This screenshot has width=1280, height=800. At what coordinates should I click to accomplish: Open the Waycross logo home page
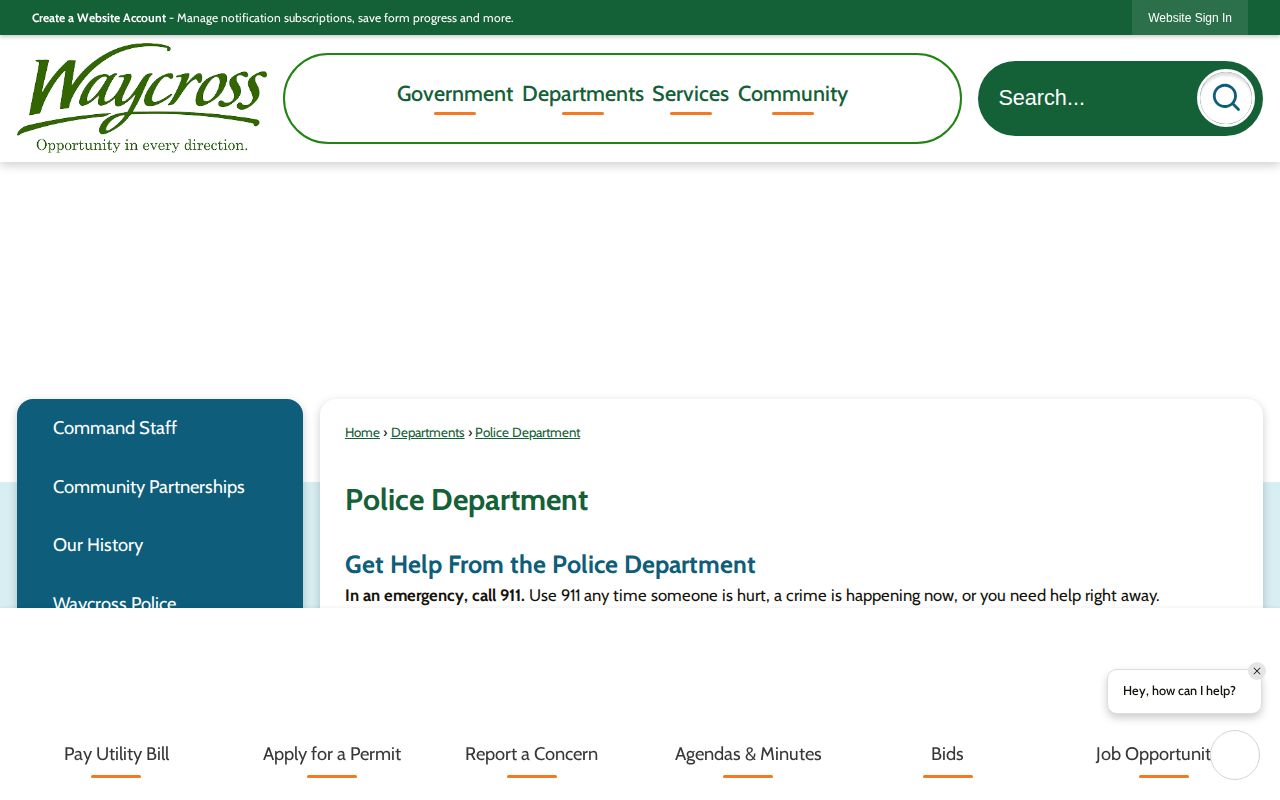tap(142, 98)
